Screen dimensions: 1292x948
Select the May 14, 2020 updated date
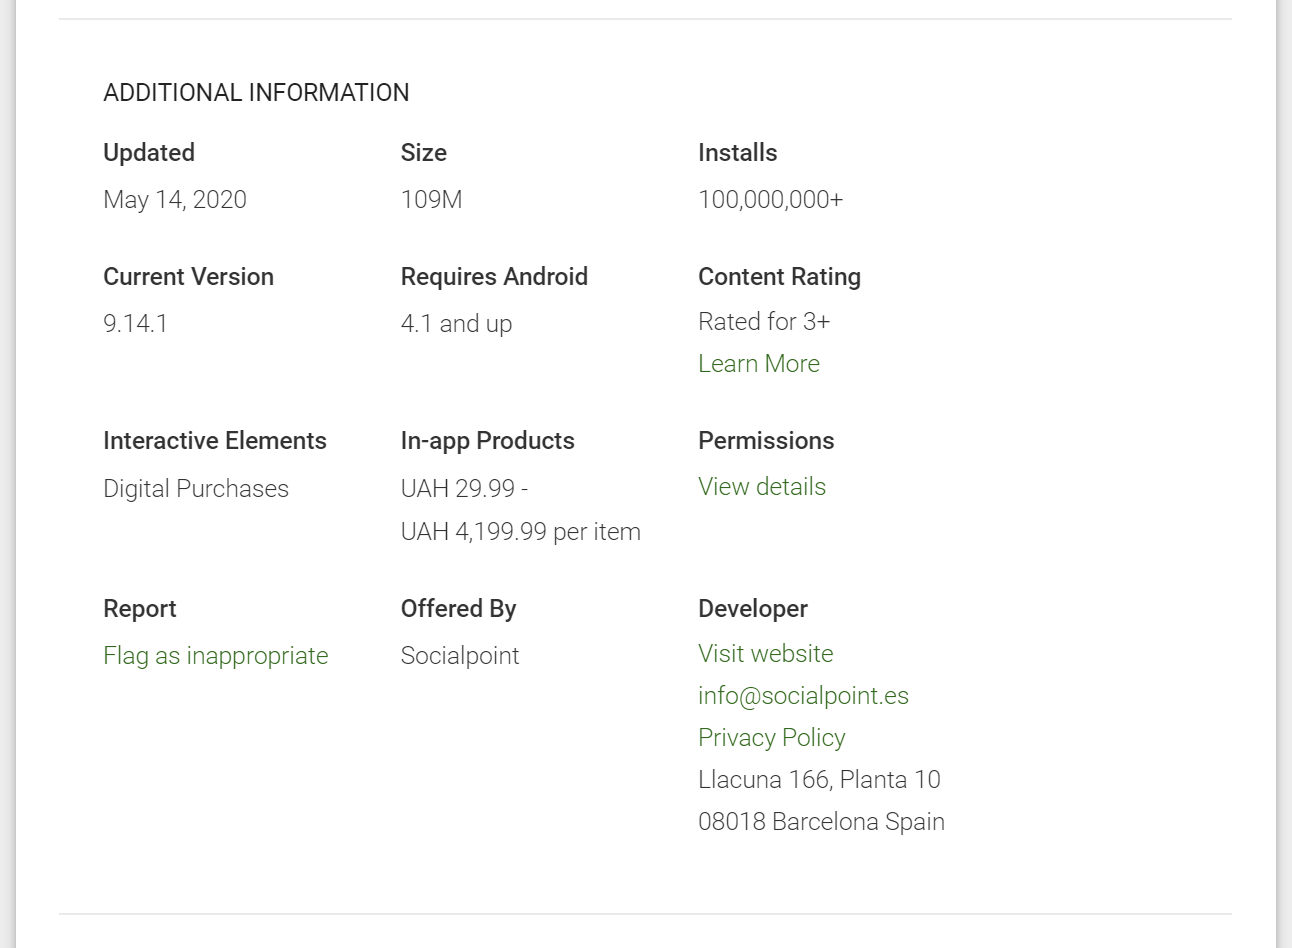[174, 200]
